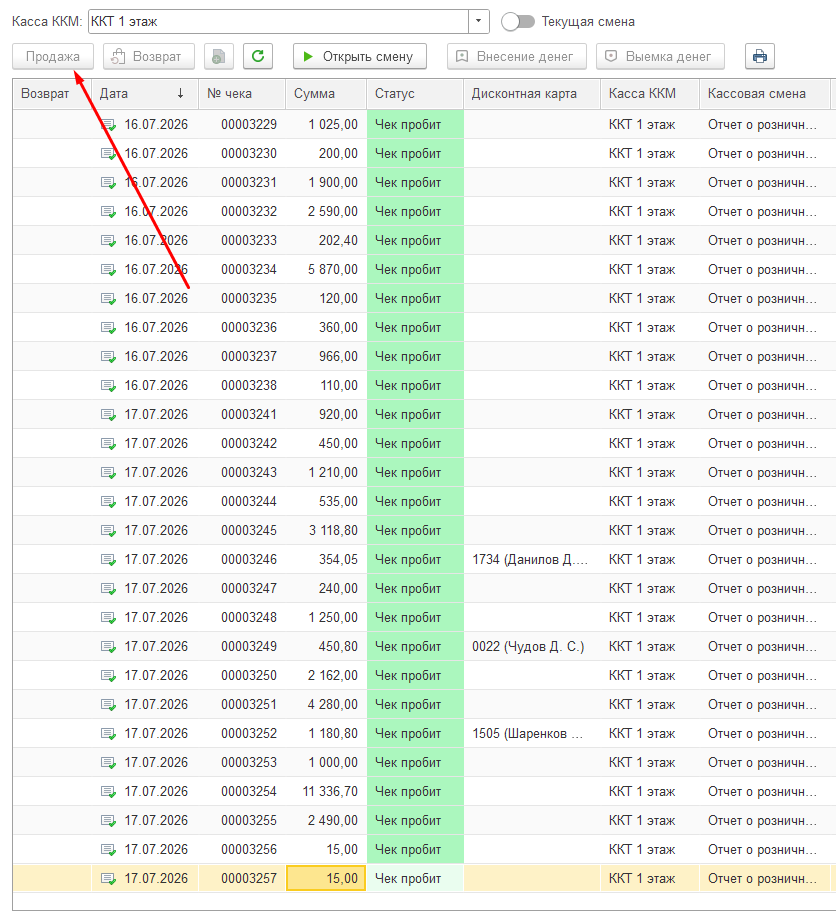The image size is (836, 913).
Task: Click receipt icon in row 00003233
Action: (x=108, y=240)
